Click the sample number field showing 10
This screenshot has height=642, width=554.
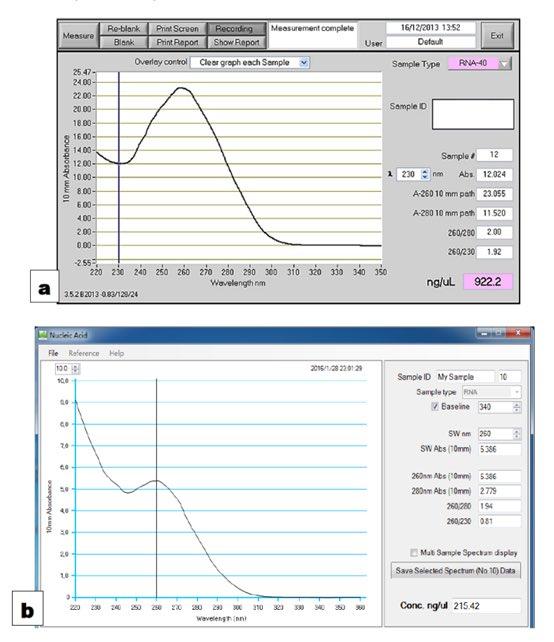(509, 377)
